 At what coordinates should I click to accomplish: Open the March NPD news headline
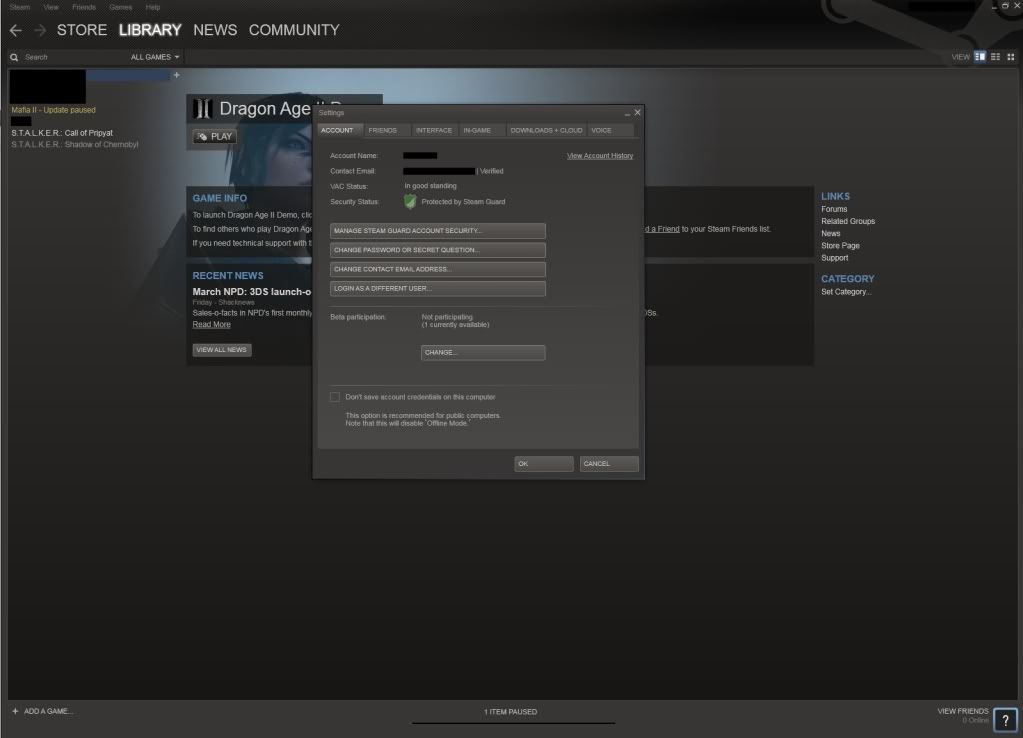click(252, 292)
